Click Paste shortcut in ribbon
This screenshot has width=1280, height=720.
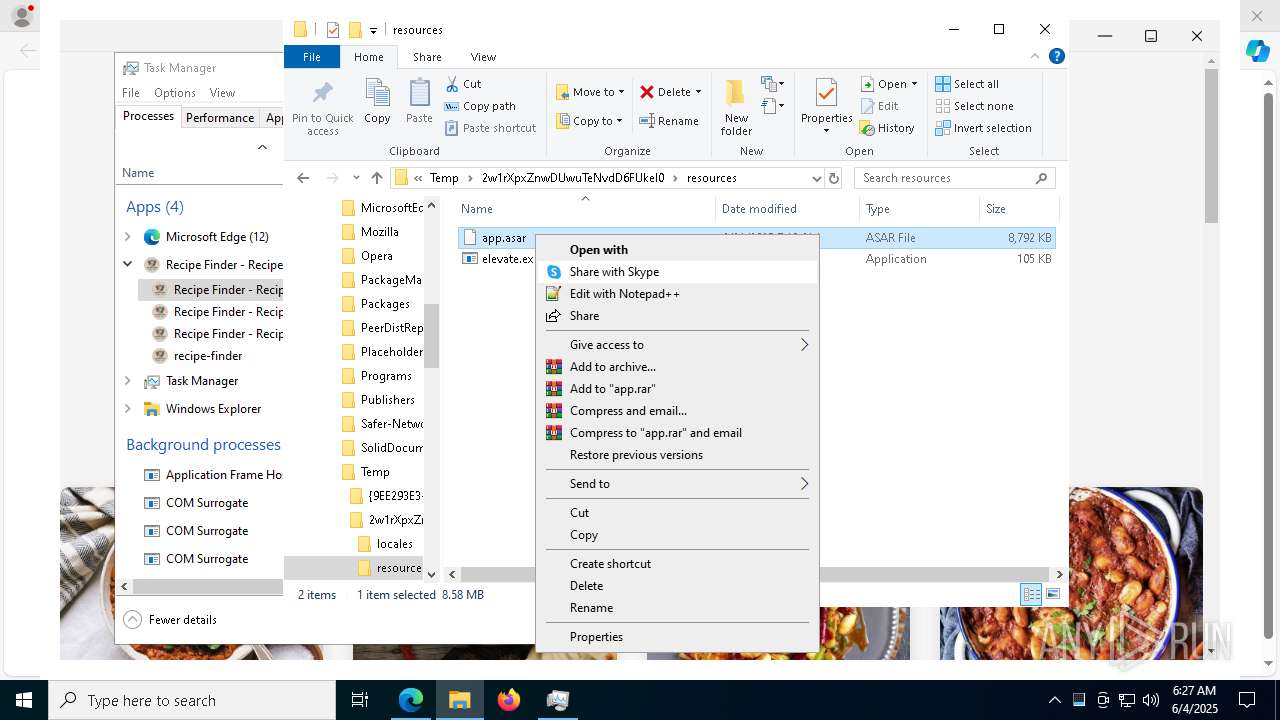click(490, 128)
